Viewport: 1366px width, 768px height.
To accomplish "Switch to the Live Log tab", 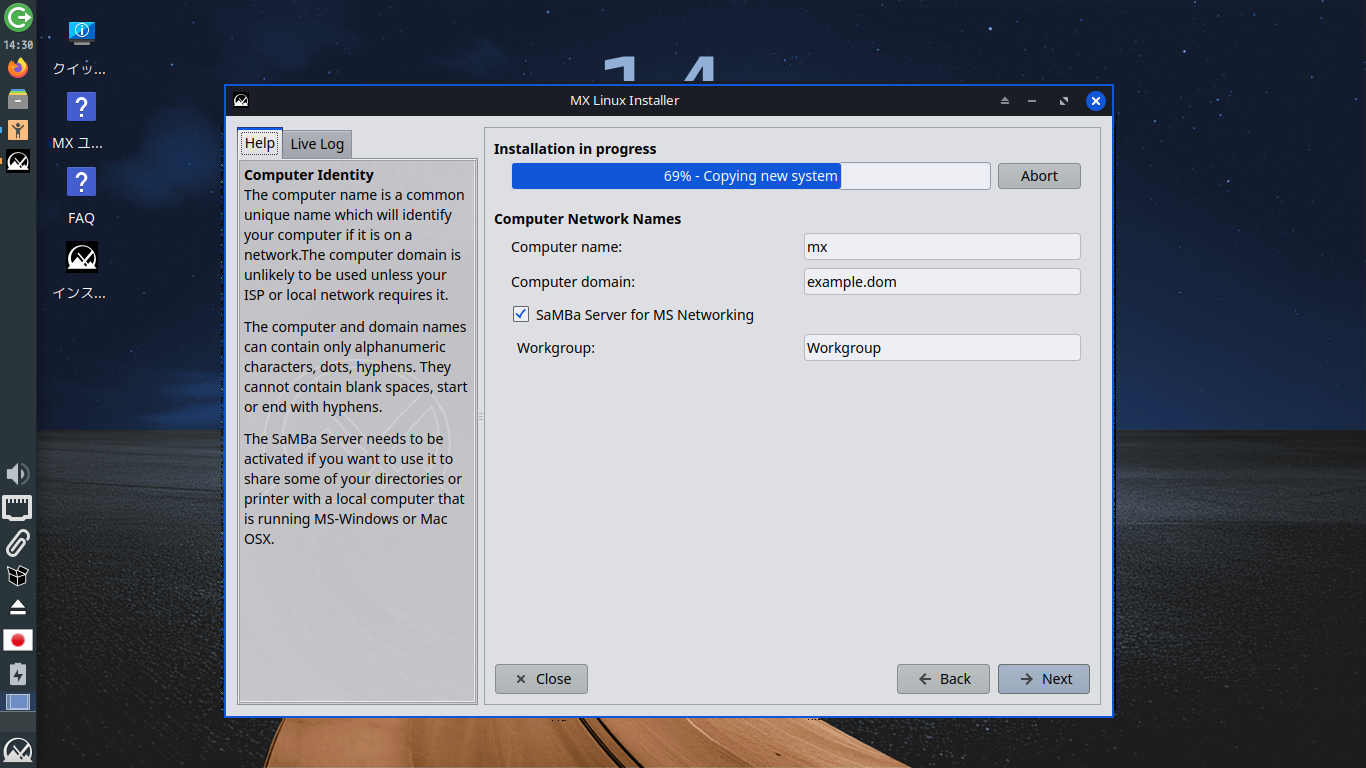I will point(317,144).
